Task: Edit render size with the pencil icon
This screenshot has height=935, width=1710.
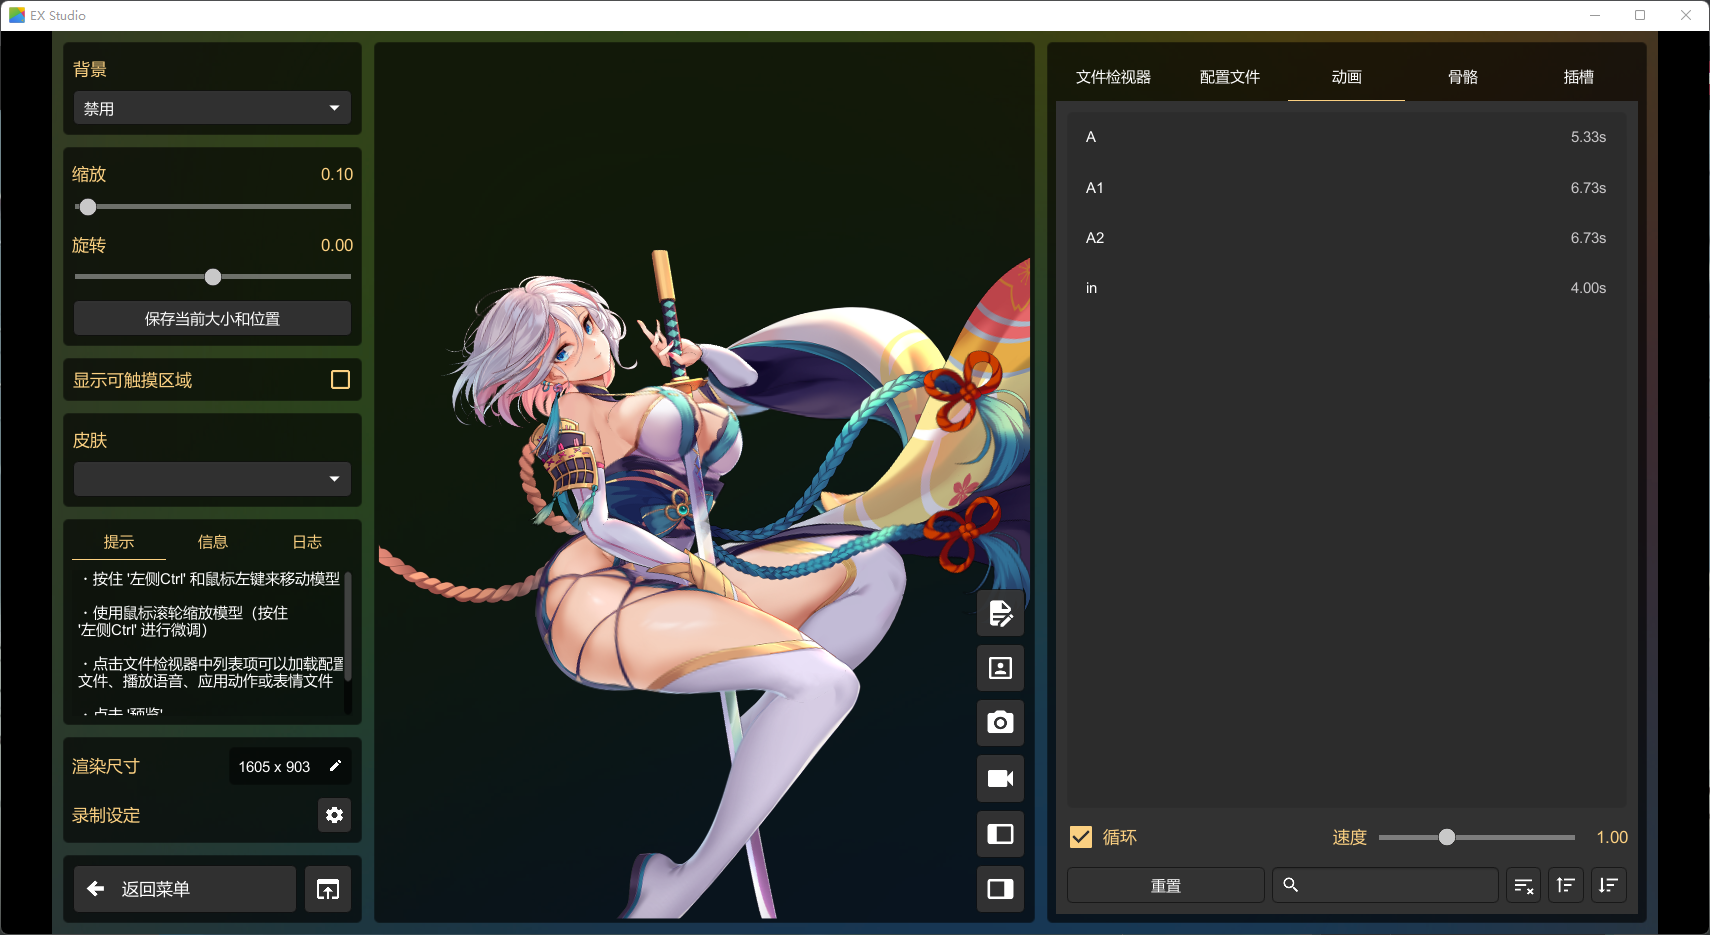Action: pos(336,766)
